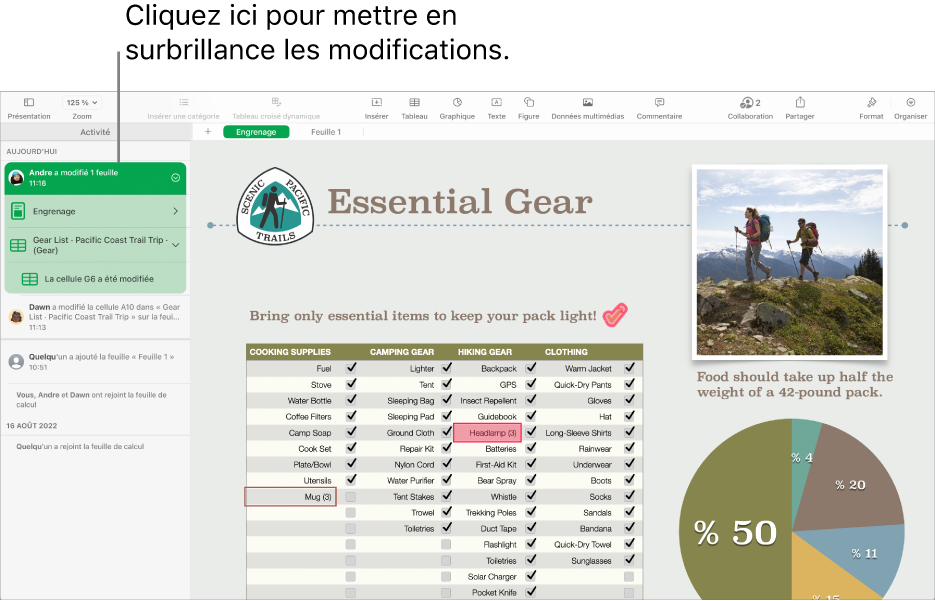Select the pink checkmark drawing
935x601 pixels.
(x=615, y=315)
